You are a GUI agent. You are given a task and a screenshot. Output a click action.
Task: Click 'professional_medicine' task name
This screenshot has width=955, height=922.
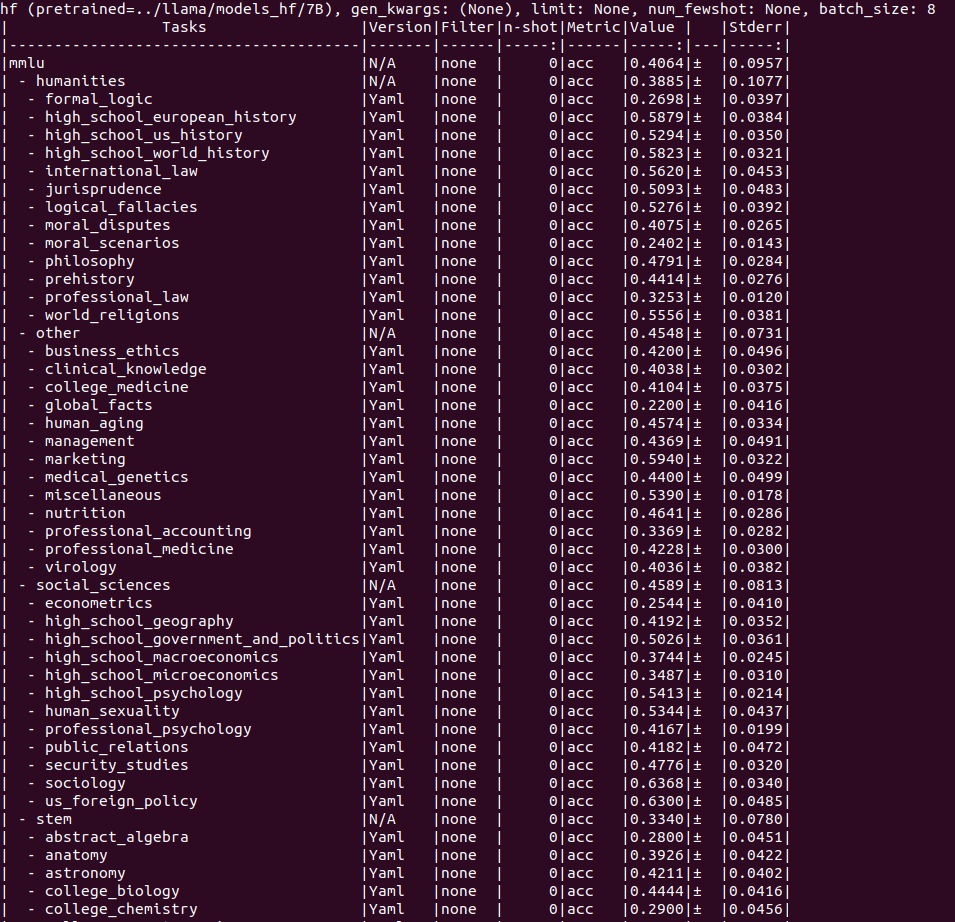click(139, 549)
